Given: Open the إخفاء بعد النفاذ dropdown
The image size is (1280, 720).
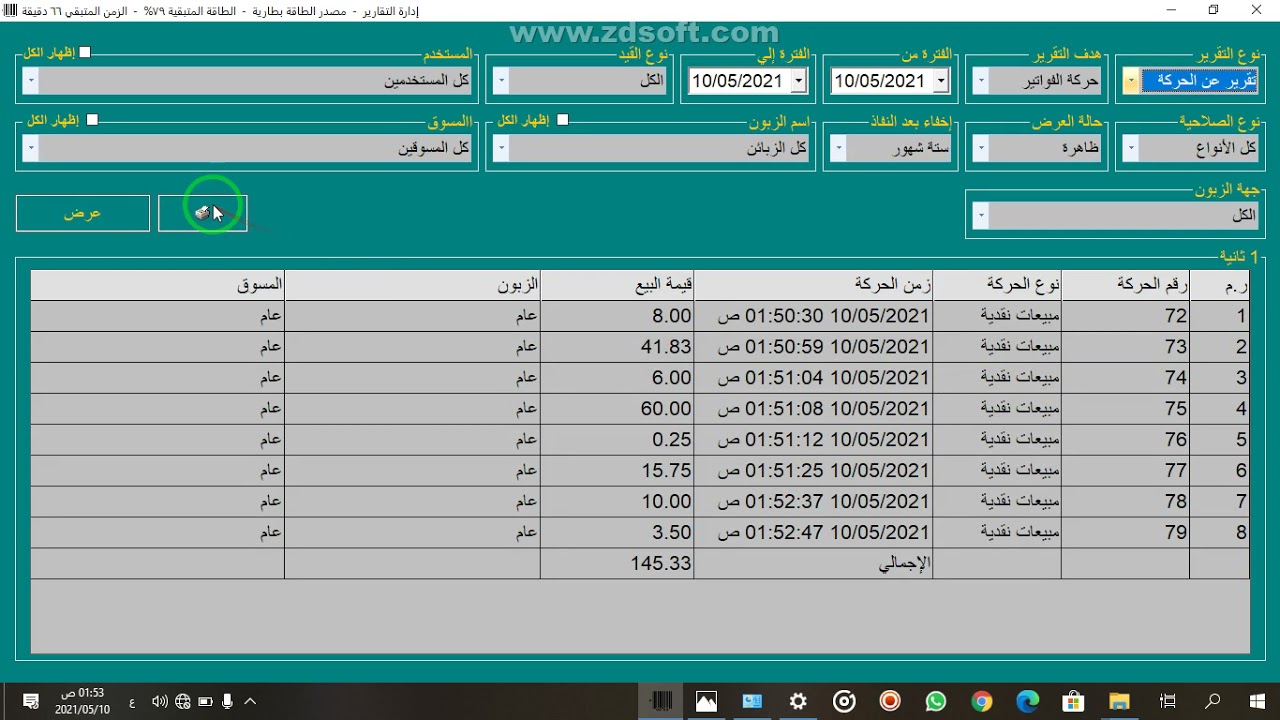Looking at the screenshot, I should tap(839, 149).
